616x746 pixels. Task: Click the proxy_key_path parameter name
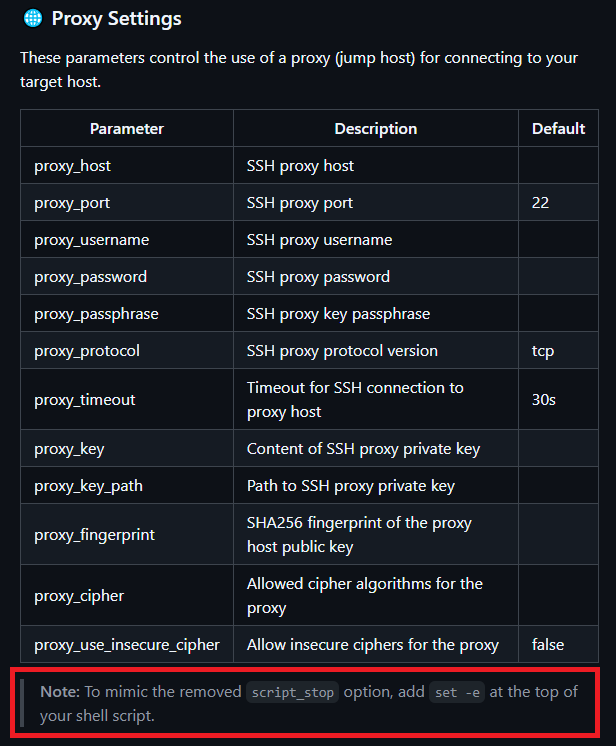(88, 486)
